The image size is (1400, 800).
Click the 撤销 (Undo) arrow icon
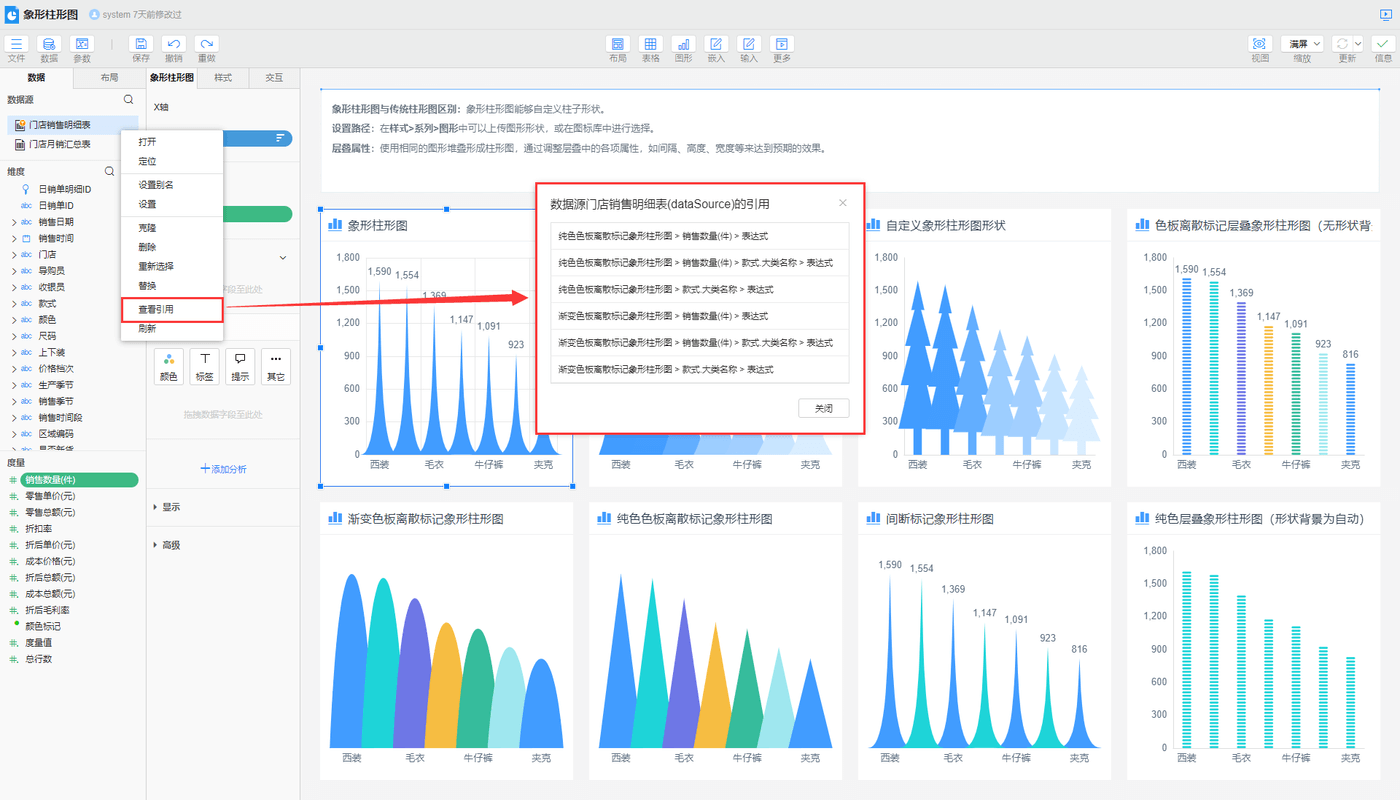click(x=173, y=45)
